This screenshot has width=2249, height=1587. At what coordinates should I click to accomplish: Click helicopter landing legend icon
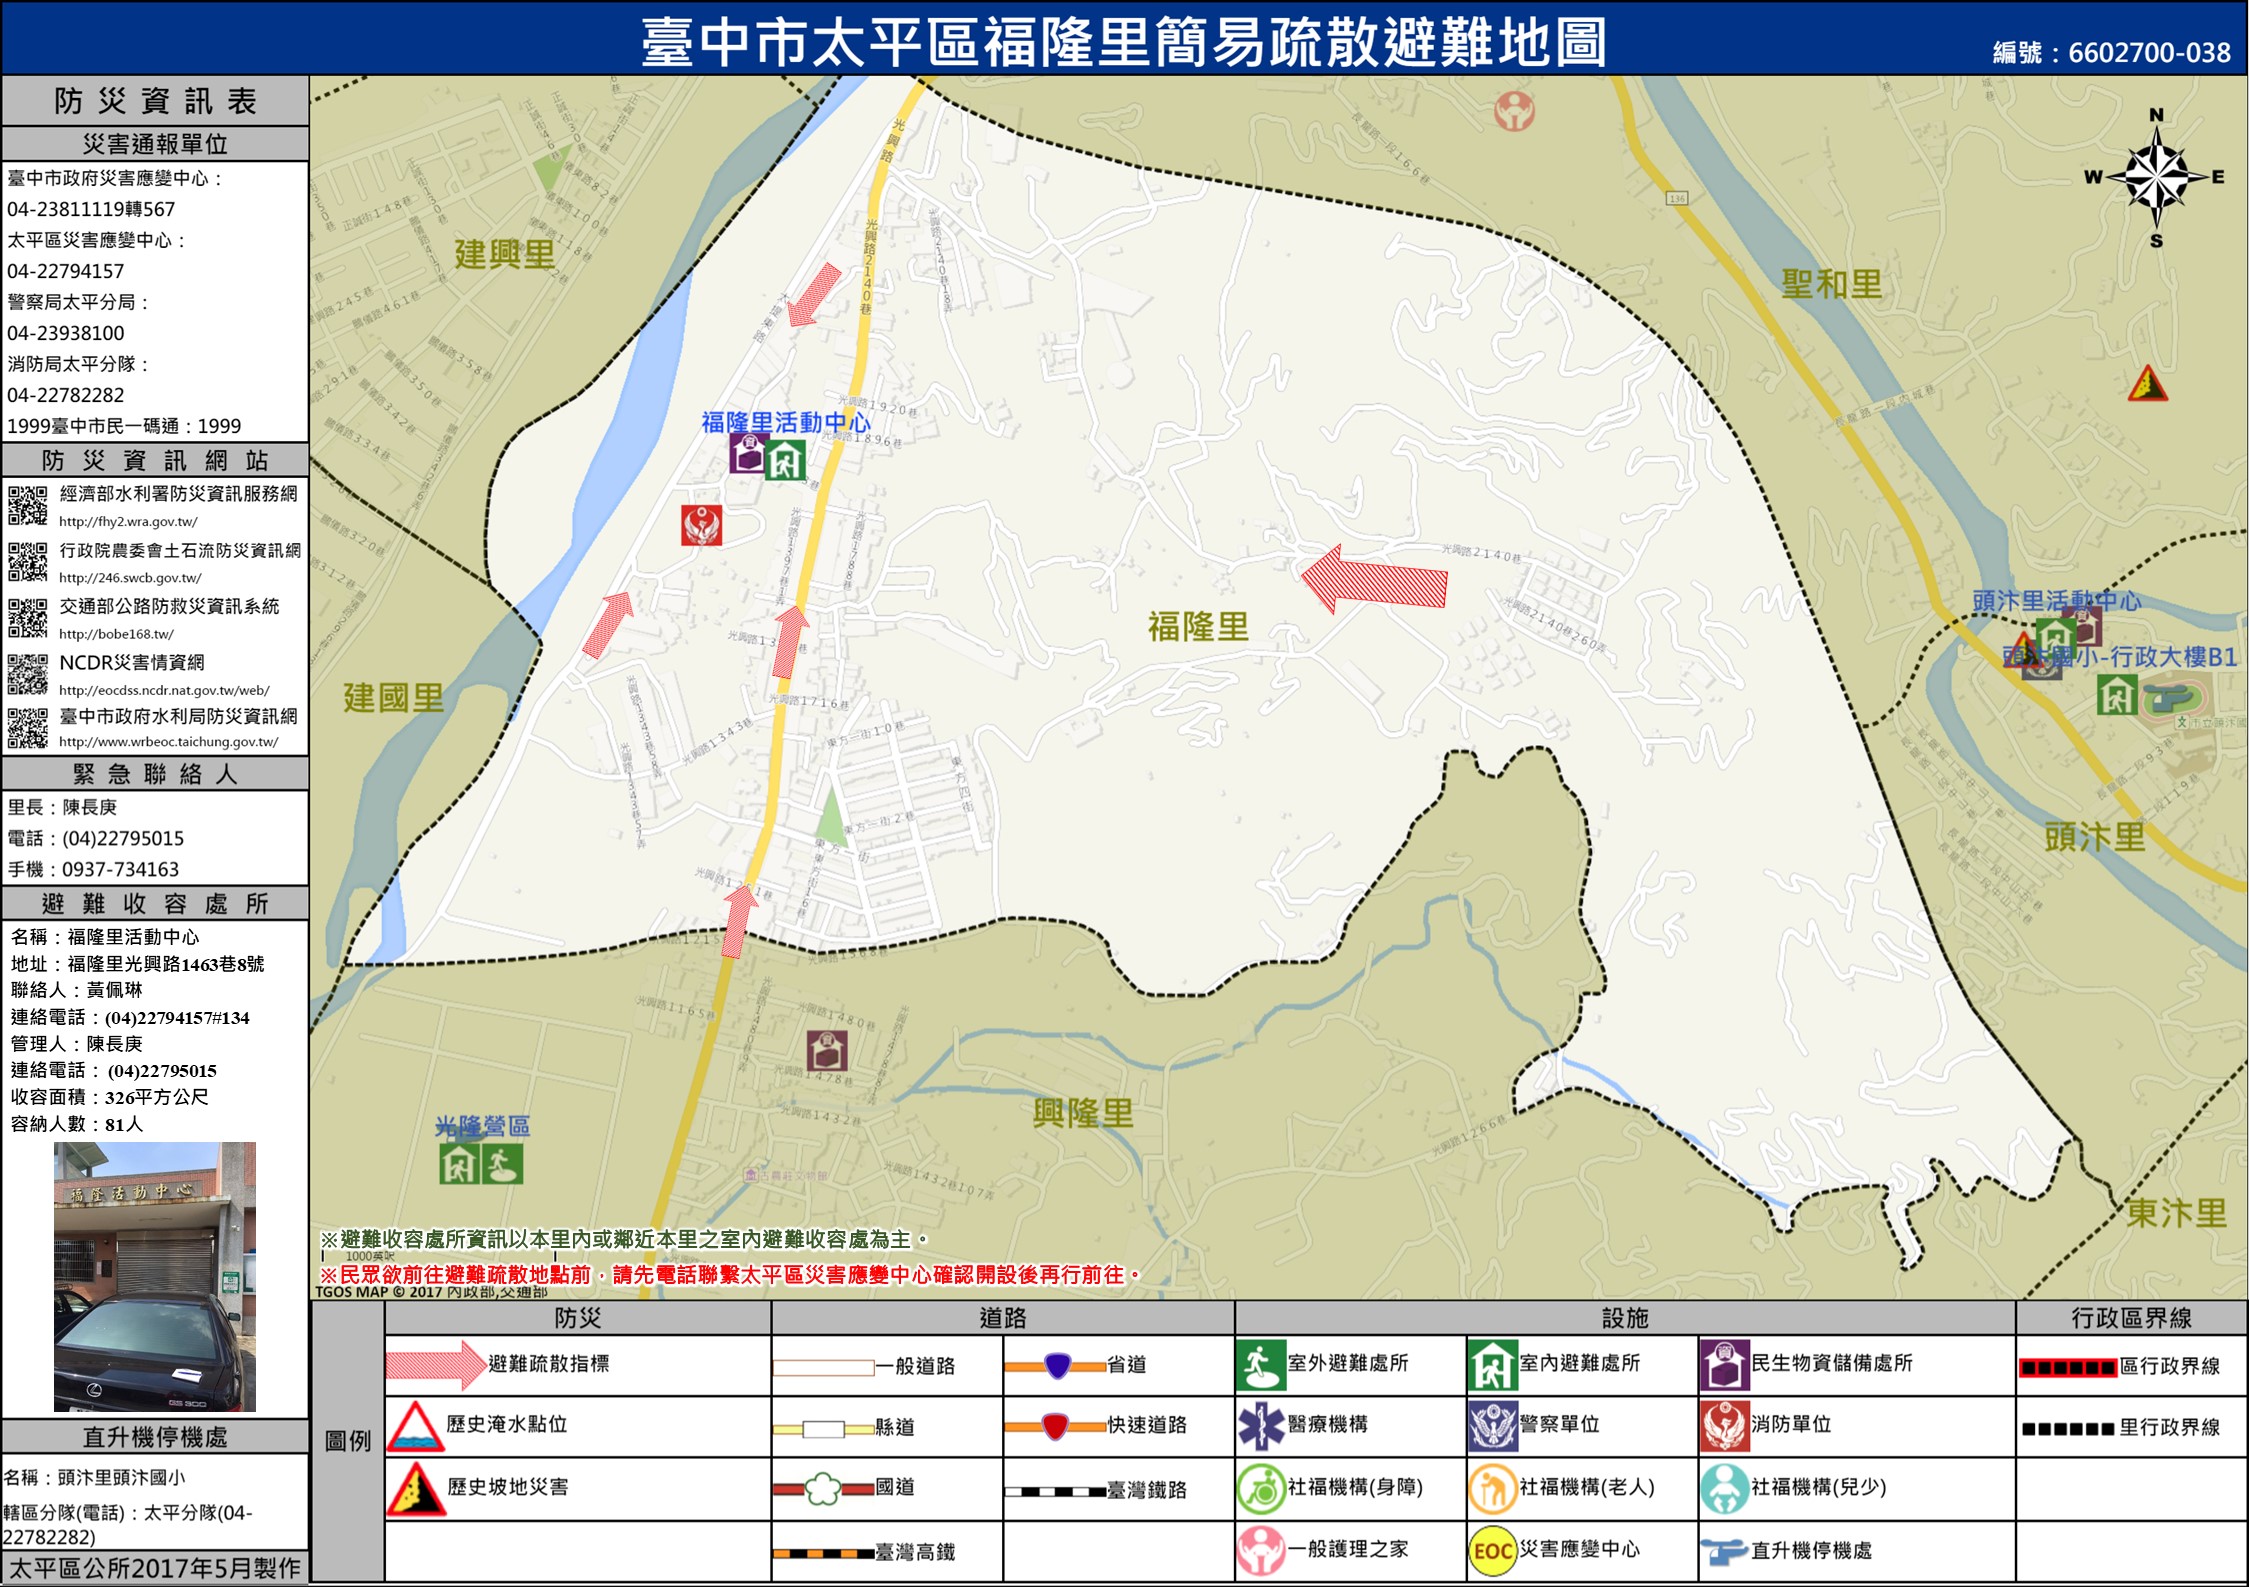pyautogui.click(x=1723, y=1551)
